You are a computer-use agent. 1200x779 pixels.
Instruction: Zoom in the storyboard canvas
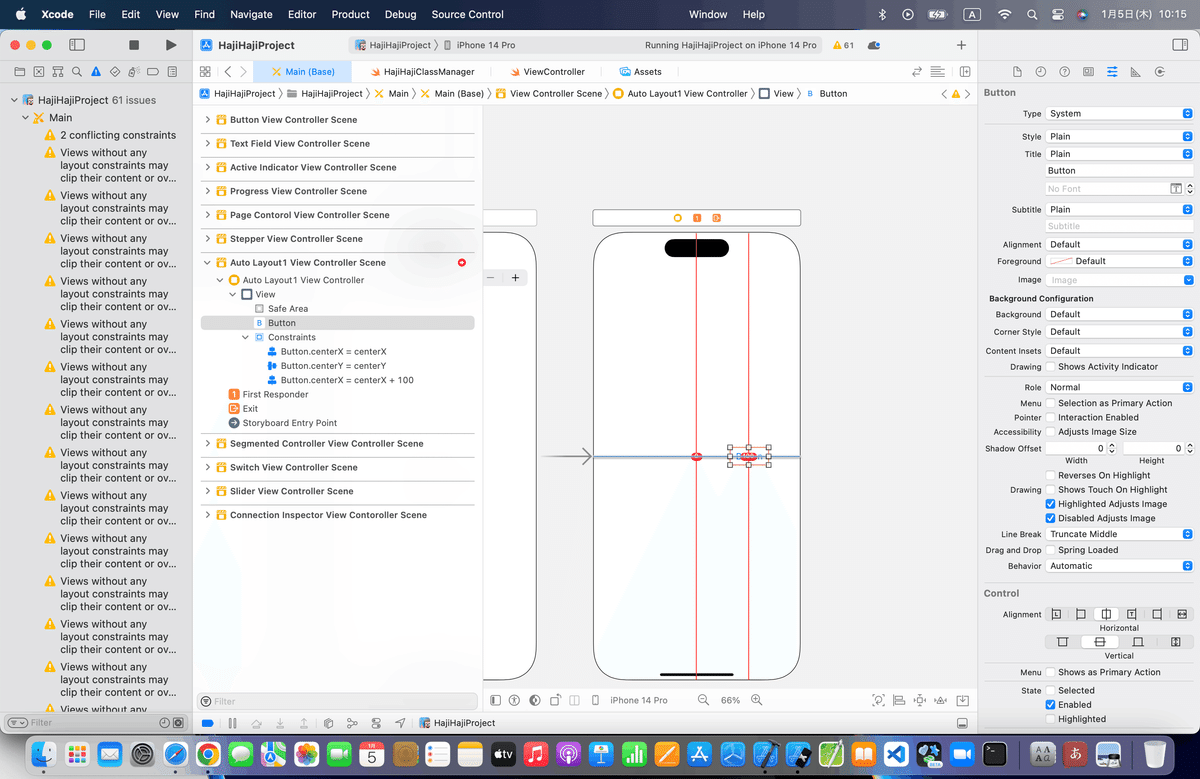(757, 700)
